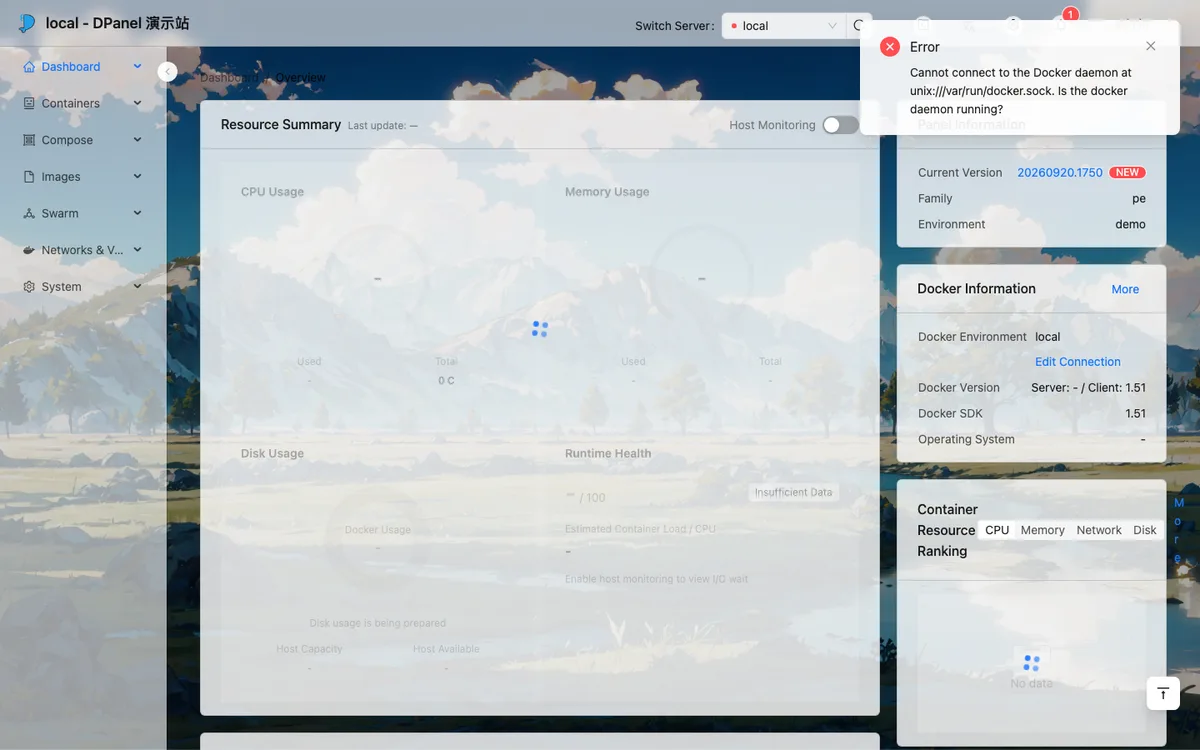Image resolution: width=1200 pixels, height=750 pixels.
Task: Click the Containers cube icon
Action: click(x=30, y=103)
